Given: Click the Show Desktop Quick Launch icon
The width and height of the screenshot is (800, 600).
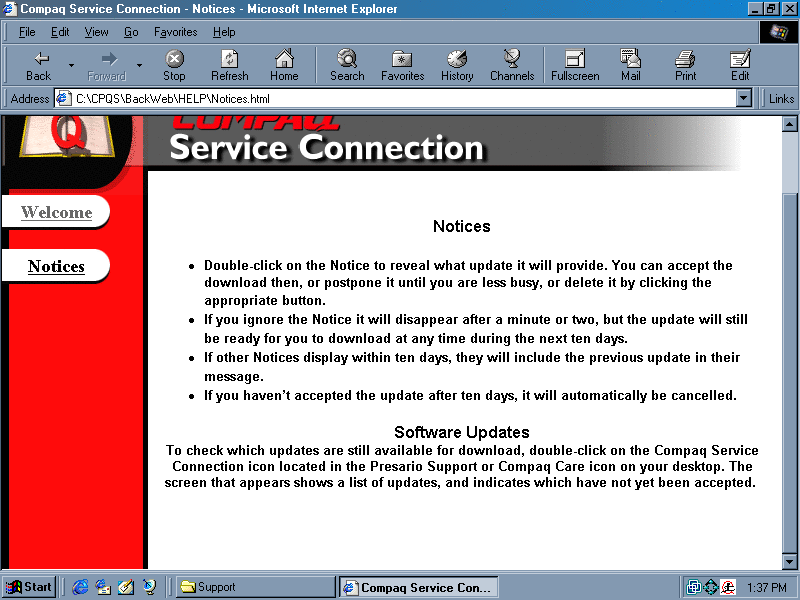Looking at the screenshot, I should [126, 587].
